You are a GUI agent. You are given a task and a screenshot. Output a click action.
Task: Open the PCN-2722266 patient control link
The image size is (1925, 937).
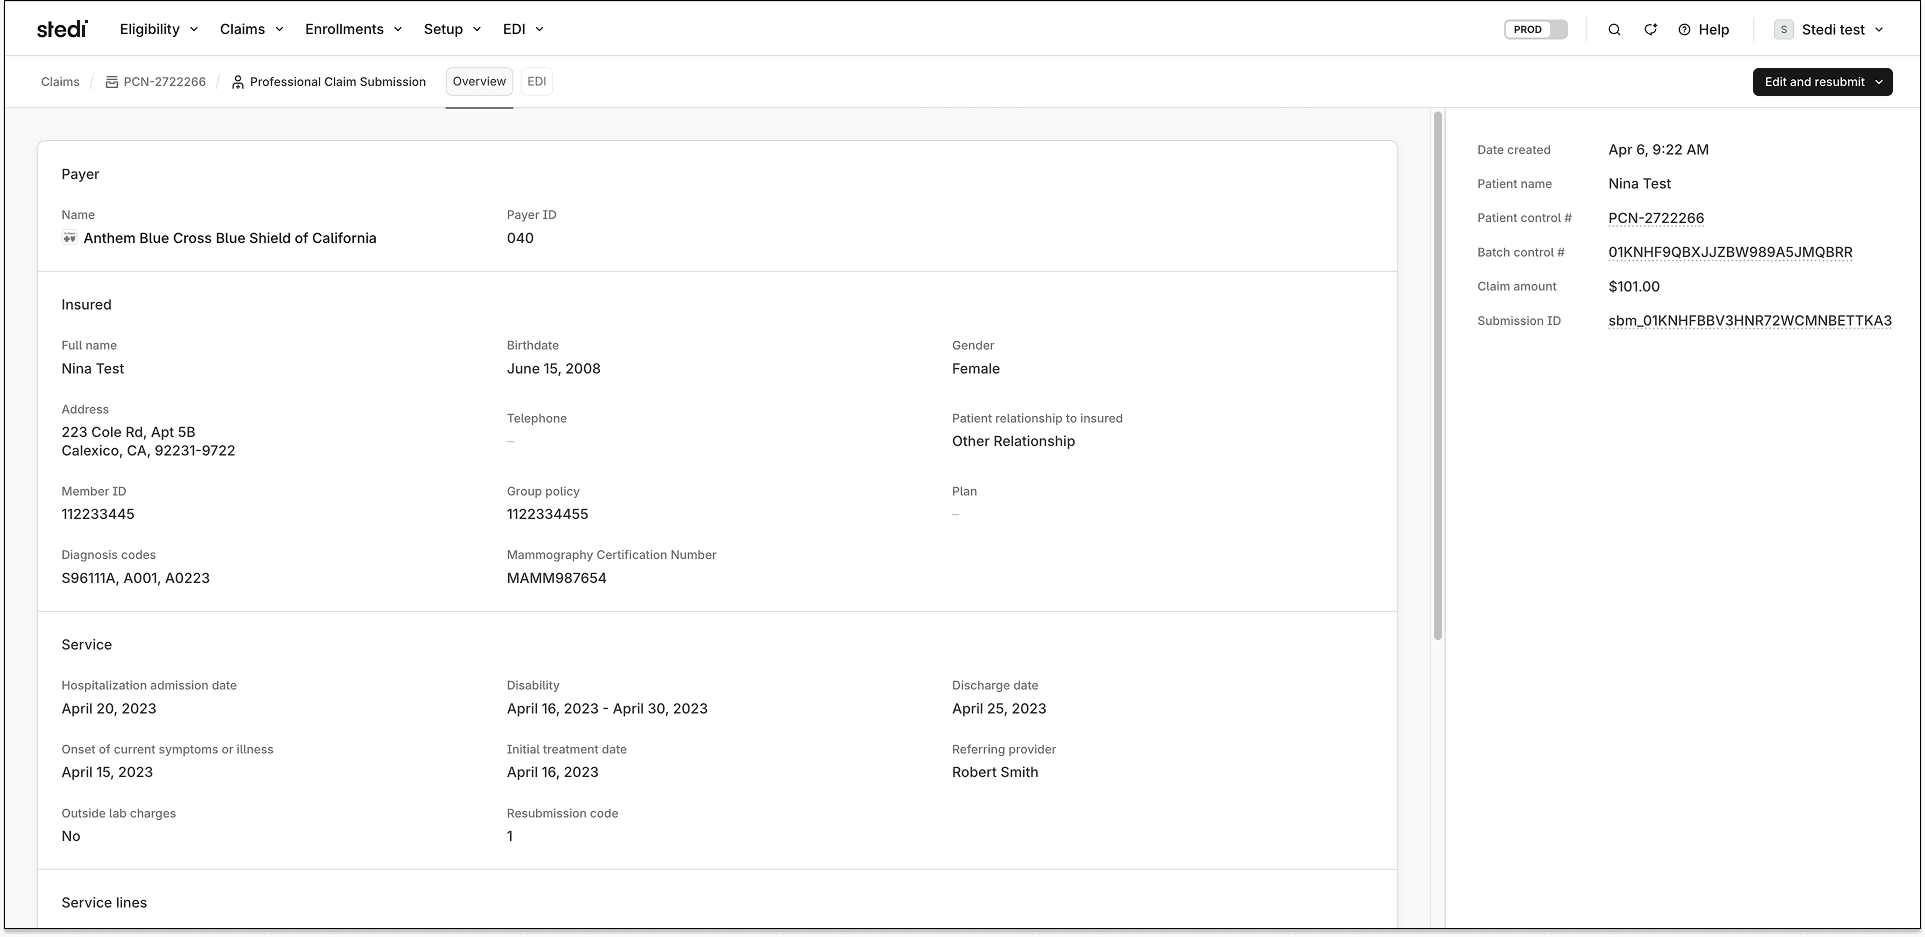click(x=1655, y=218)
